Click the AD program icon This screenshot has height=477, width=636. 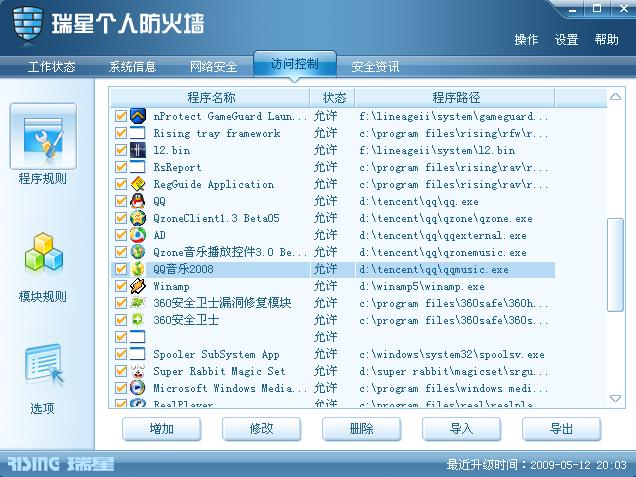pos(138,235)
